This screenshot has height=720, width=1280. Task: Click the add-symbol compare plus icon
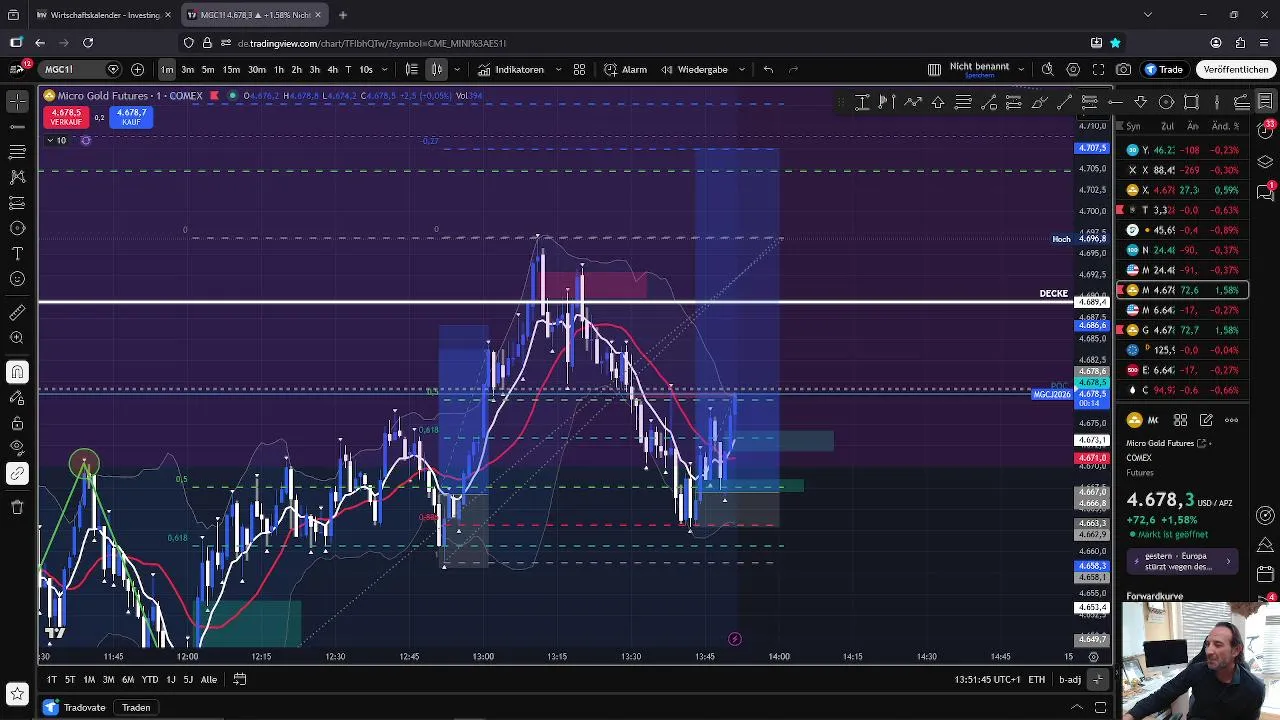137,69
